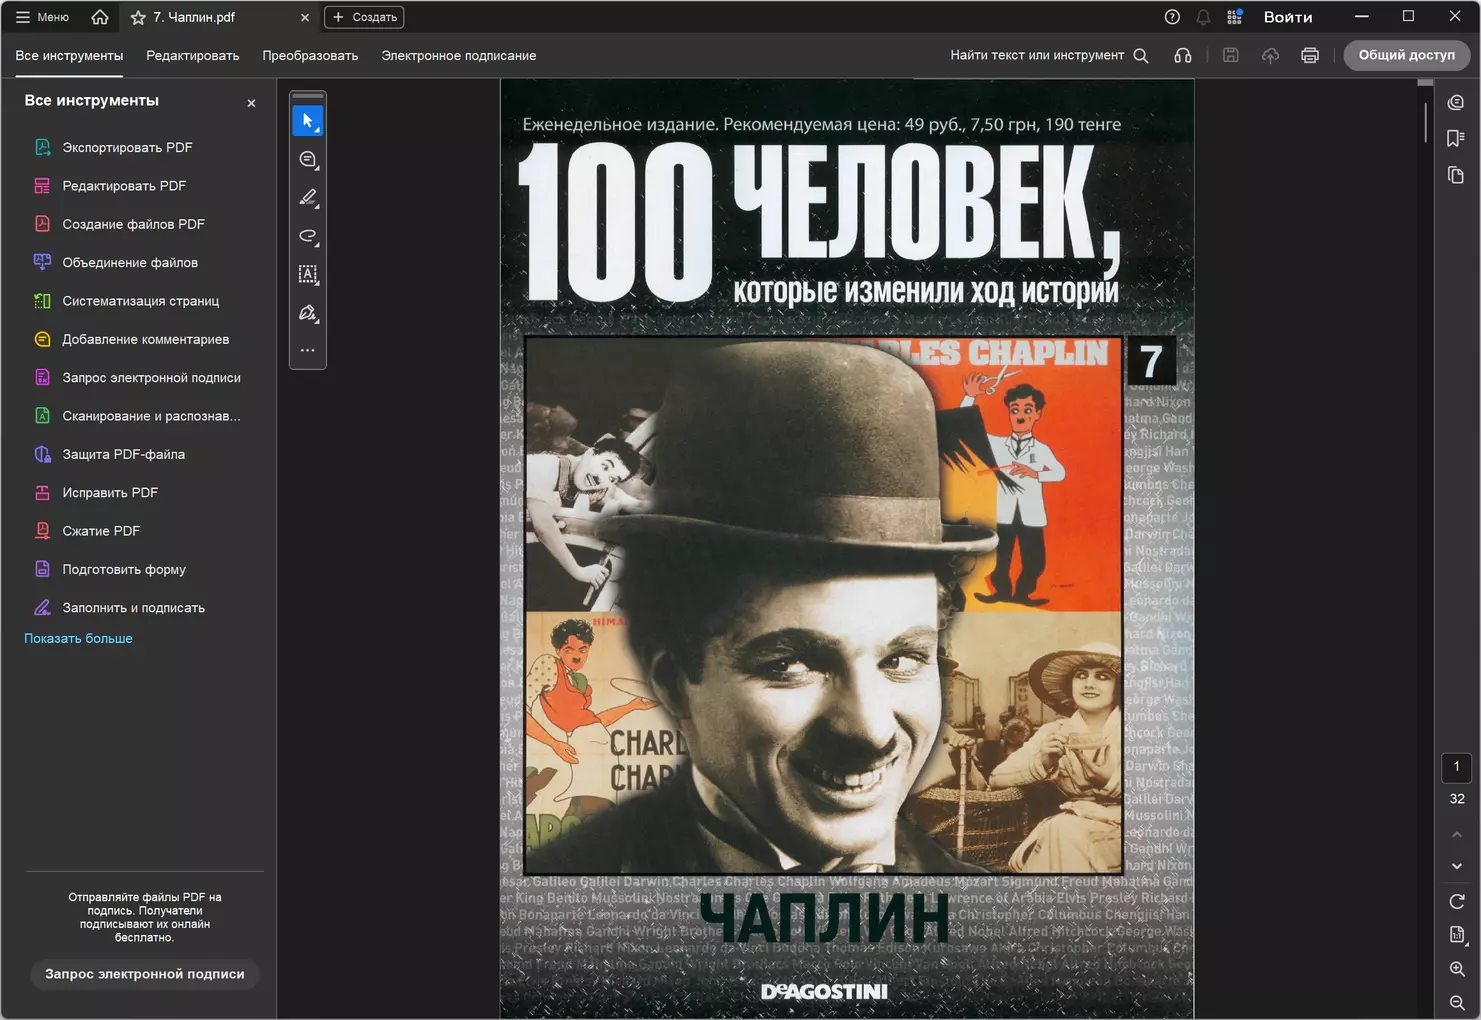This screenshot has width=1481, height=1020.
Task: Select the 7. Чаплин.pdf document tab
Action: pos(219,17)
